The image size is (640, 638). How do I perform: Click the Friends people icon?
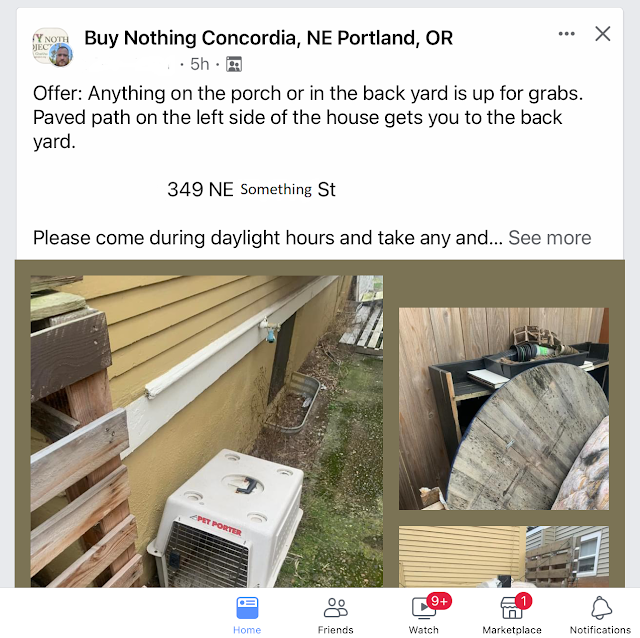[336, 608]
